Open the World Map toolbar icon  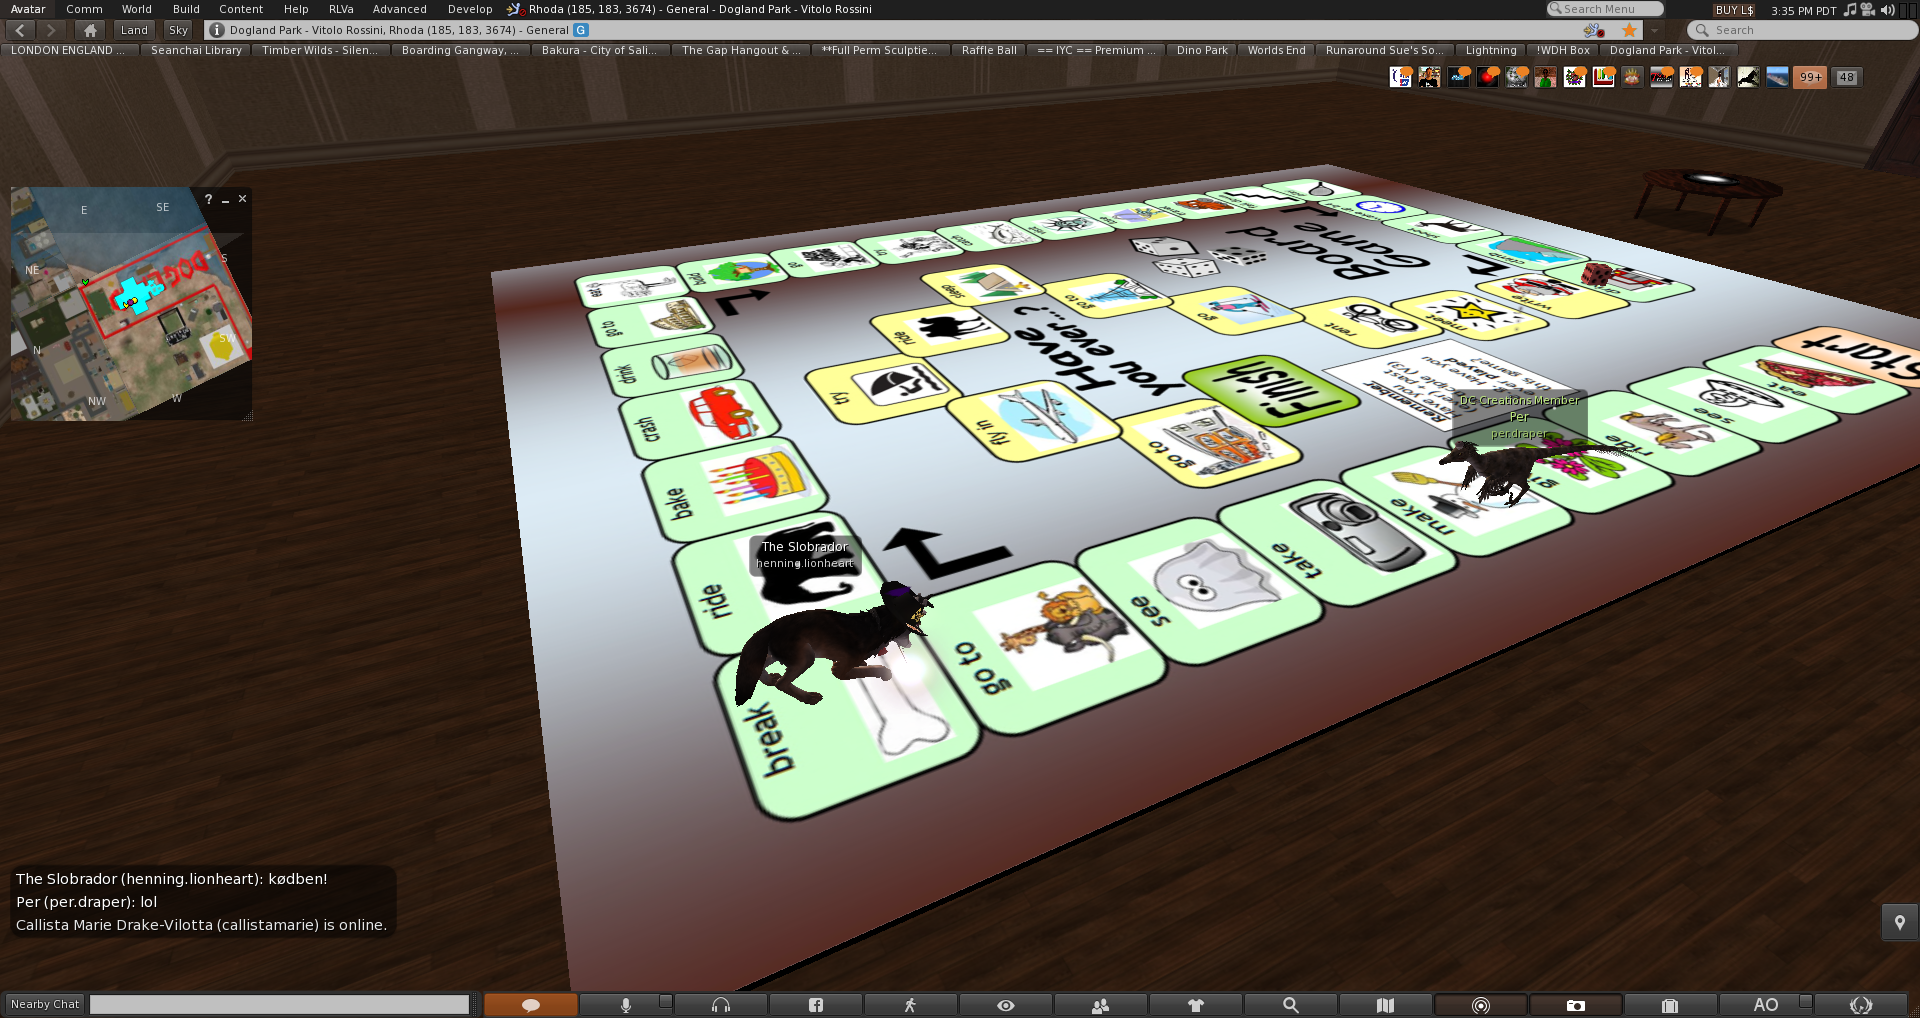coord(1385,1005)
